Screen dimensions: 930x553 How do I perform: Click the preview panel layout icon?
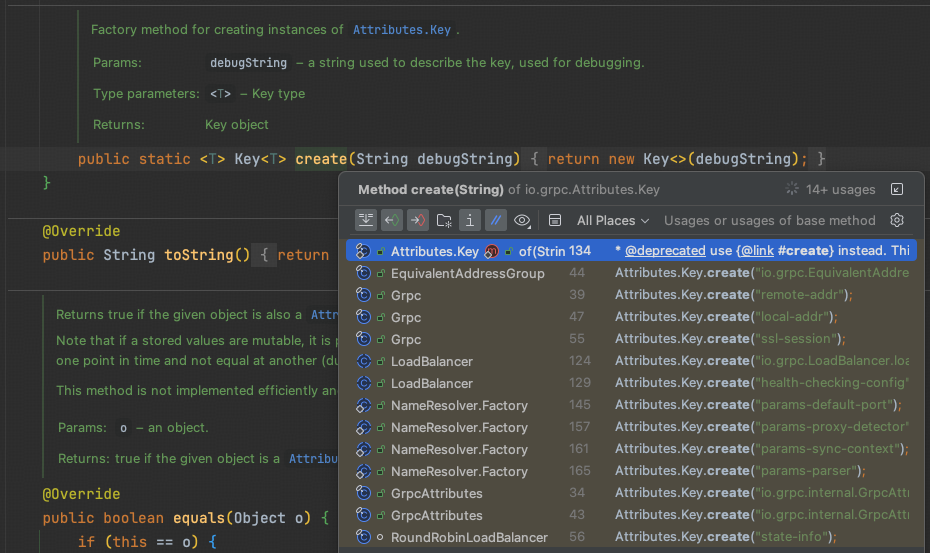tap(555, 220)
